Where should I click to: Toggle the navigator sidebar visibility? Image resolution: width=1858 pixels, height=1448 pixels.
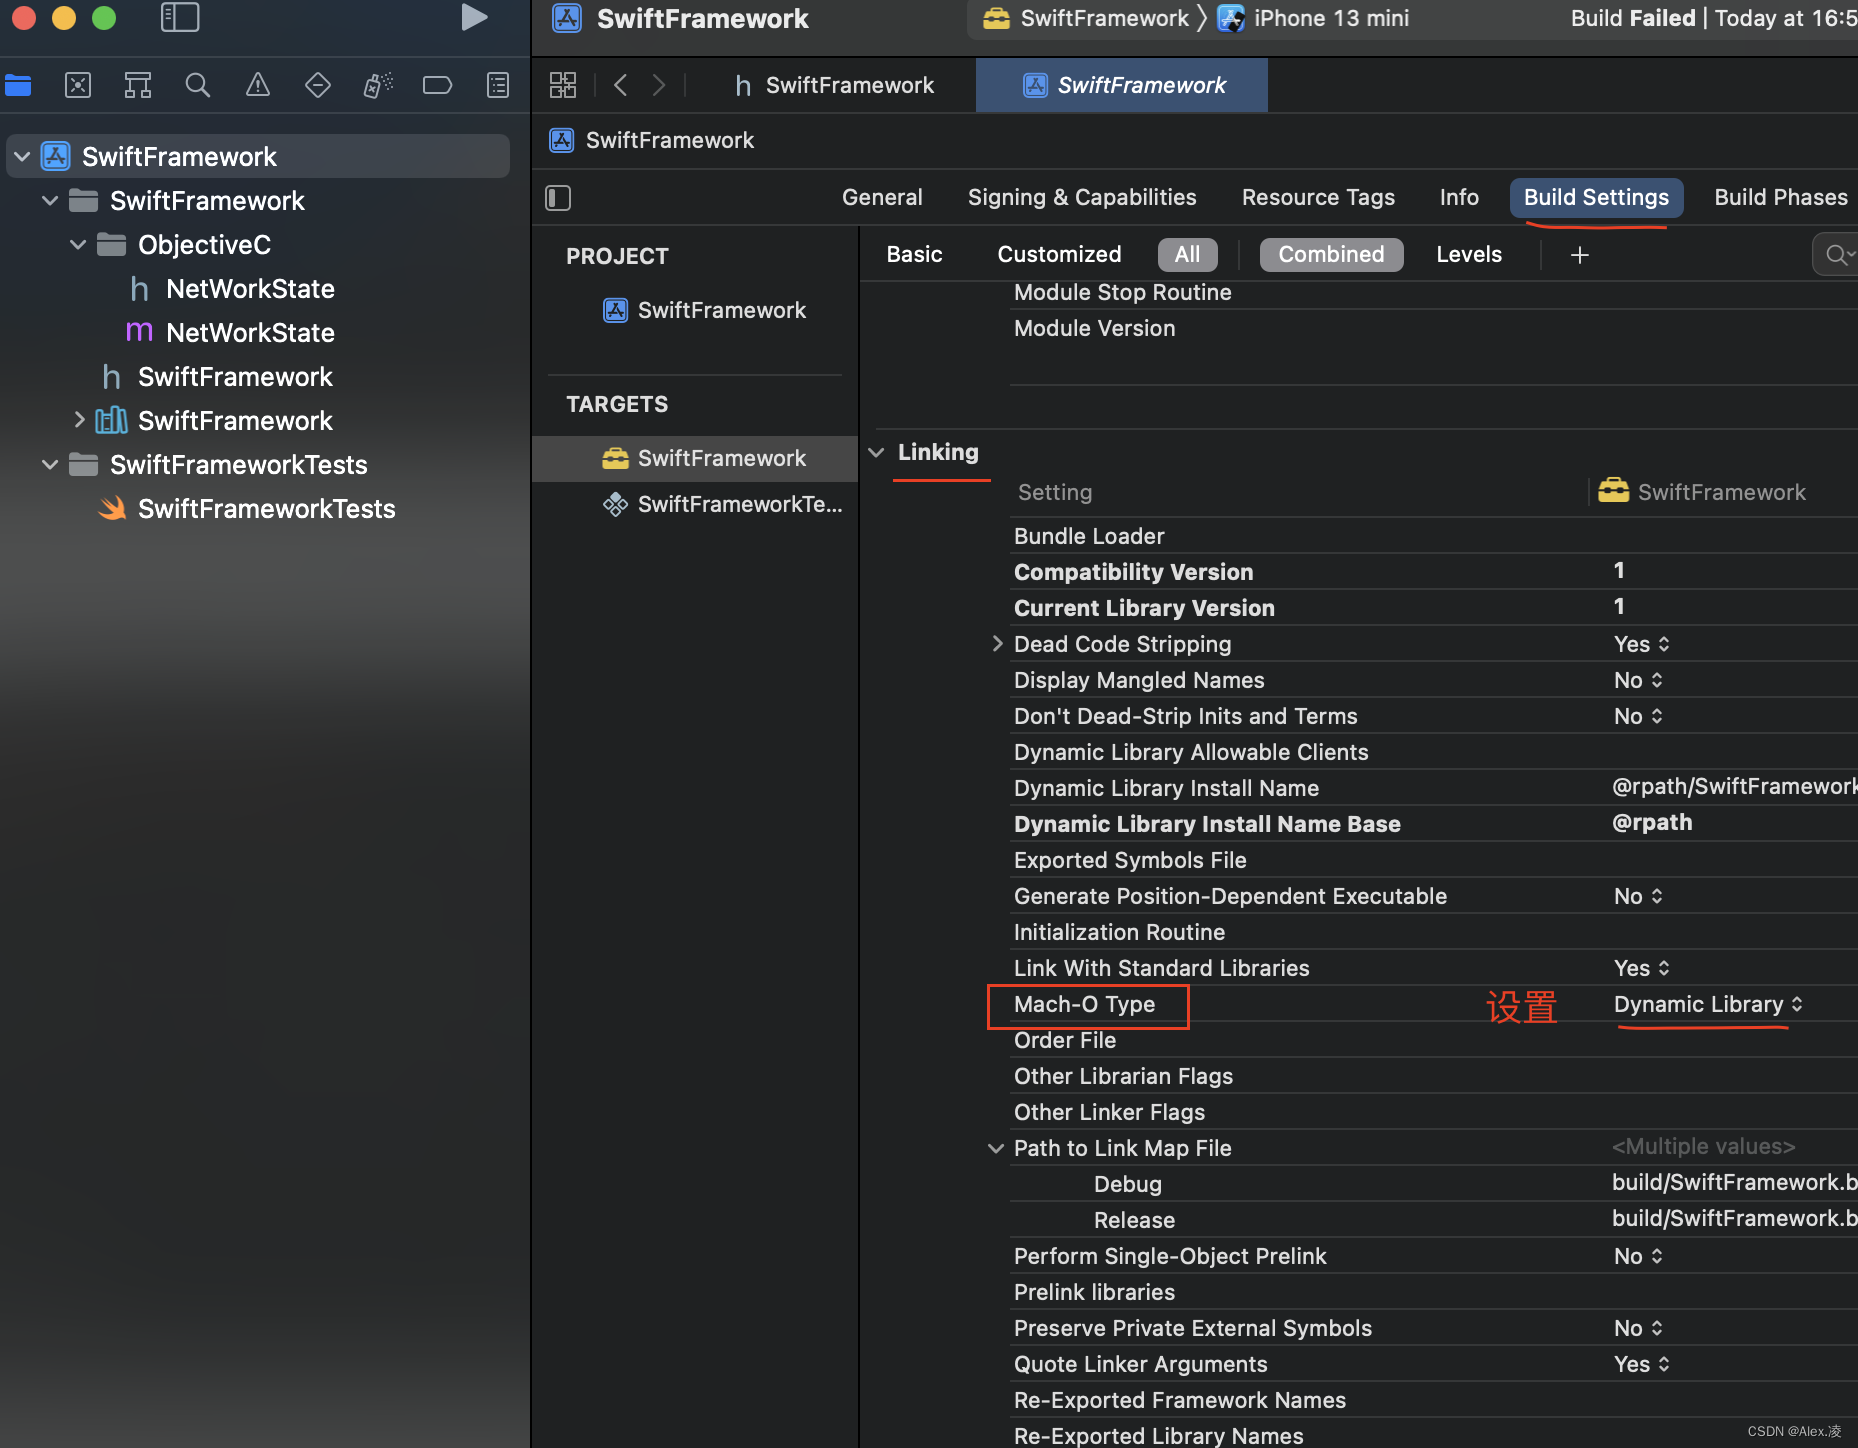[180, 18]
